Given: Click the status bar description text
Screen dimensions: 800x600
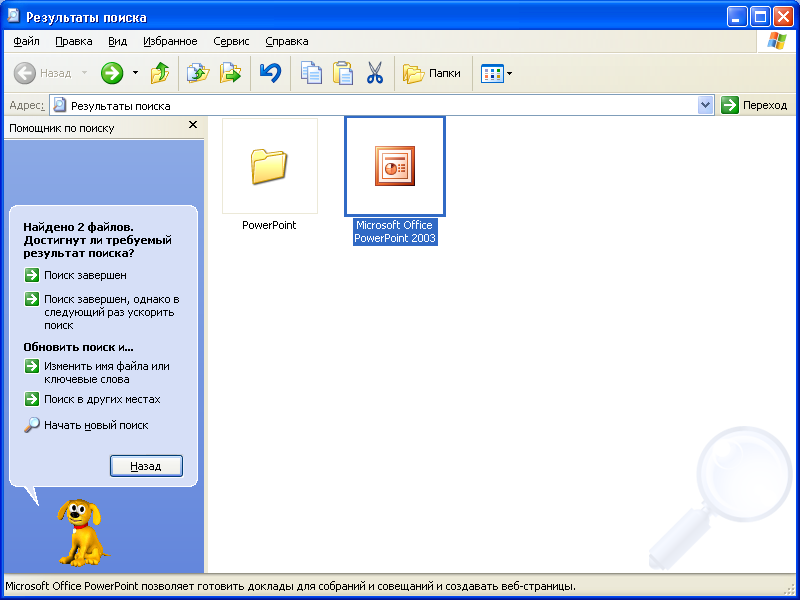Looking at the screenshot, I should coord(290,586).
